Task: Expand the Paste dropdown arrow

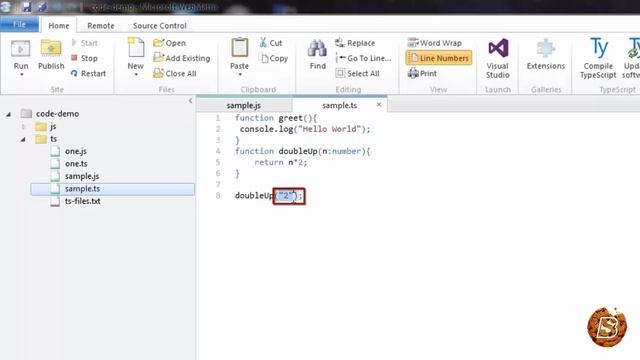Action: point(240,75)
